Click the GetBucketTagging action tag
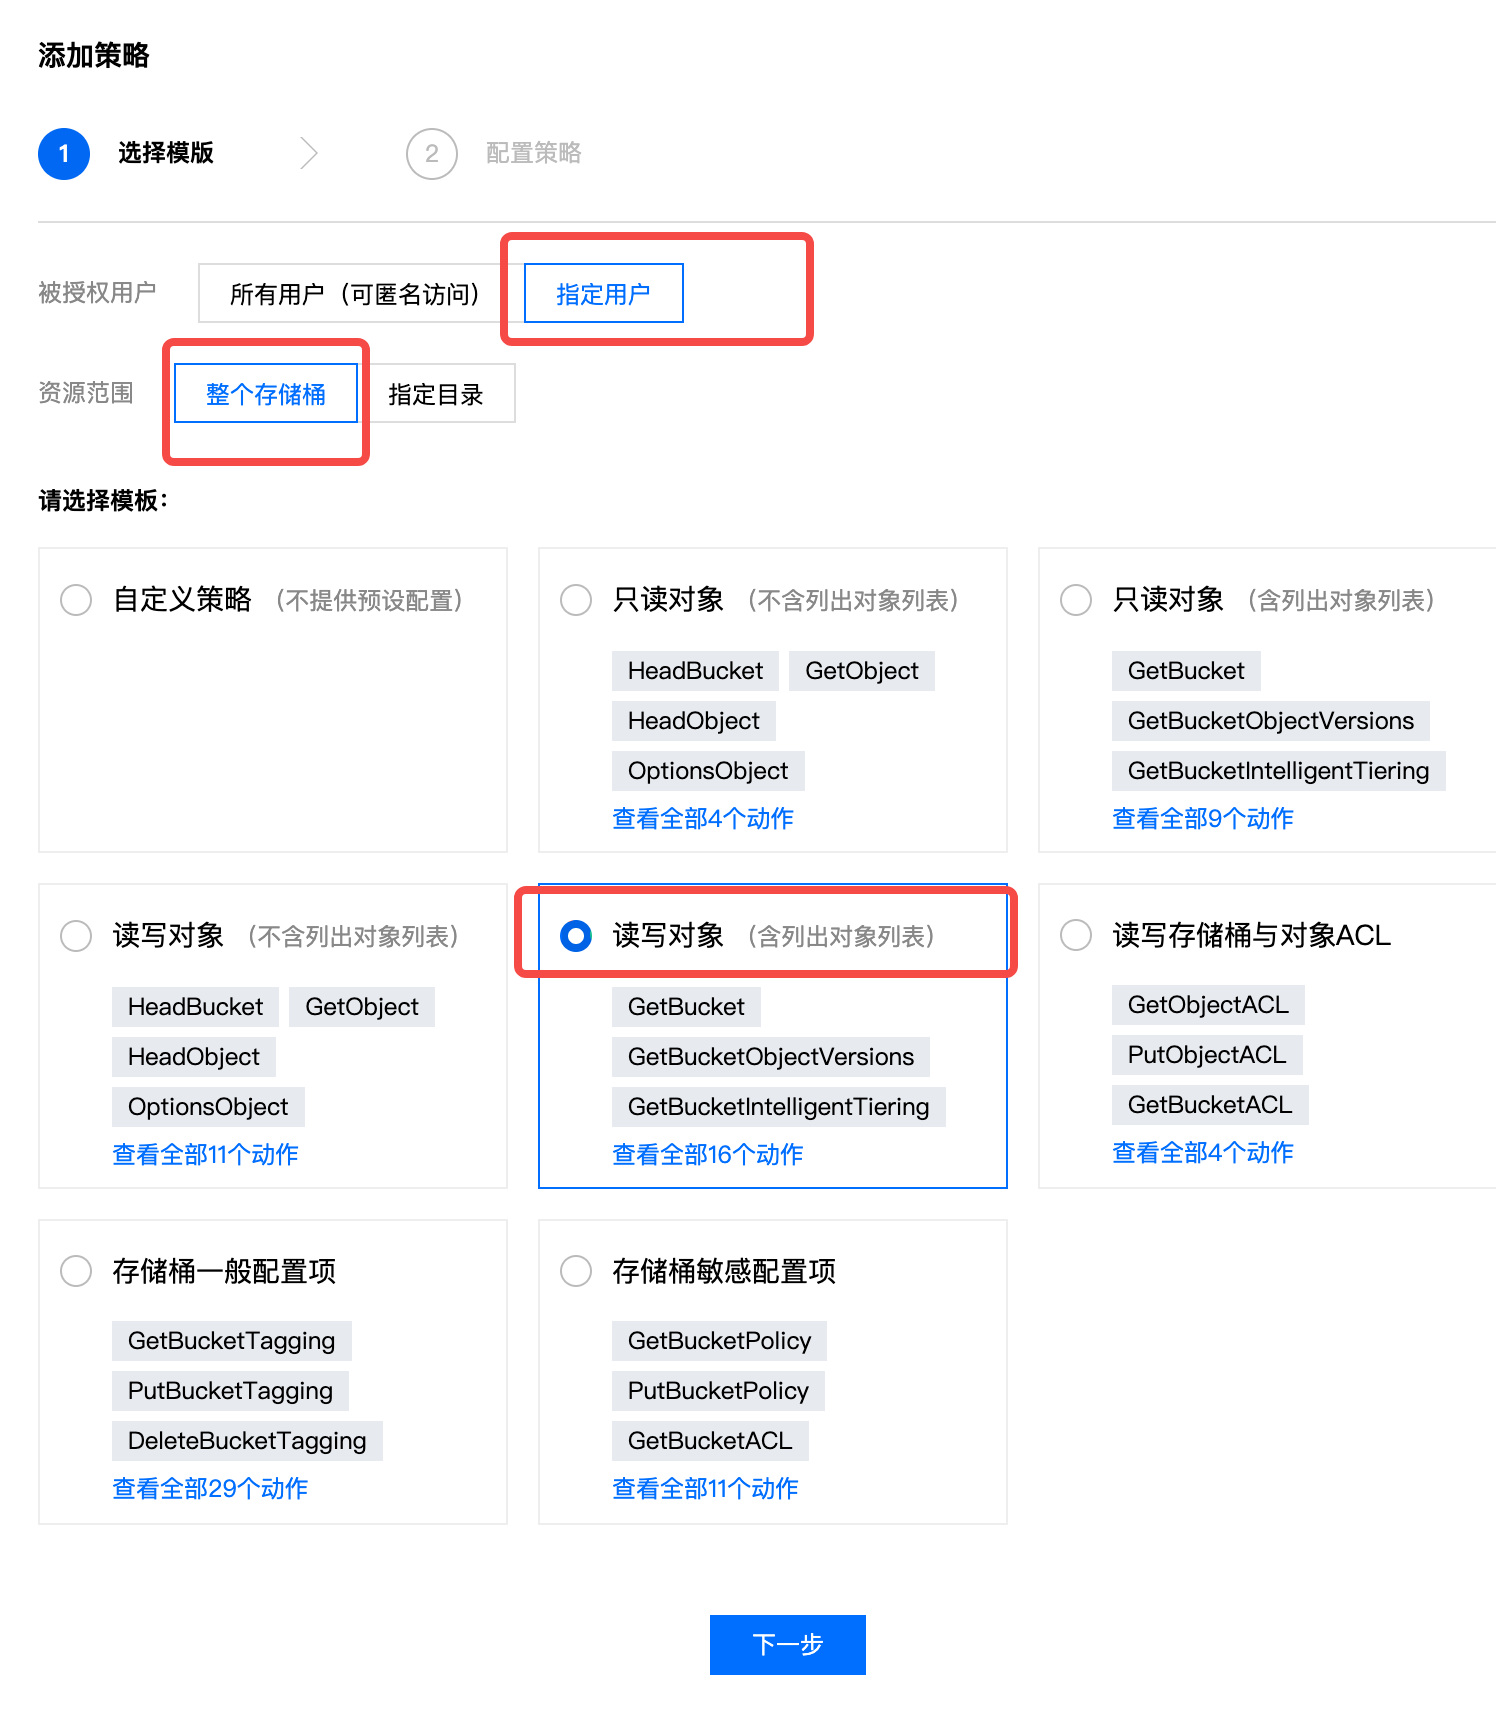Image resolution: width=1496 pixels, height=1718 pixels. [232, 1341]
